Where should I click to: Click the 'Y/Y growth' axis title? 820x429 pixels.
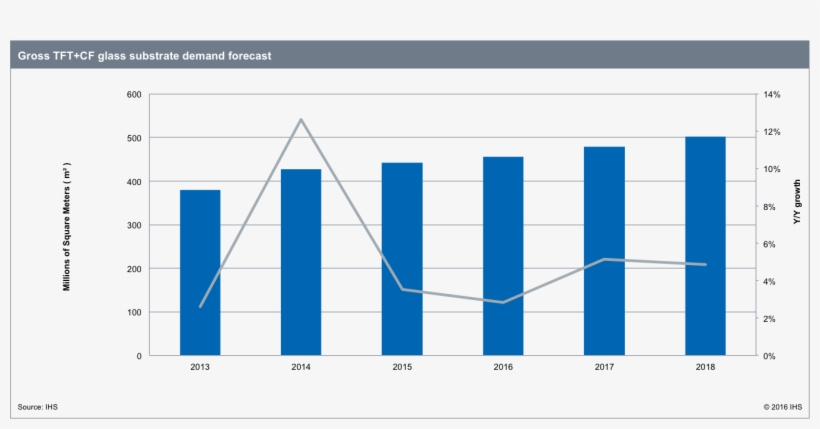797,202
